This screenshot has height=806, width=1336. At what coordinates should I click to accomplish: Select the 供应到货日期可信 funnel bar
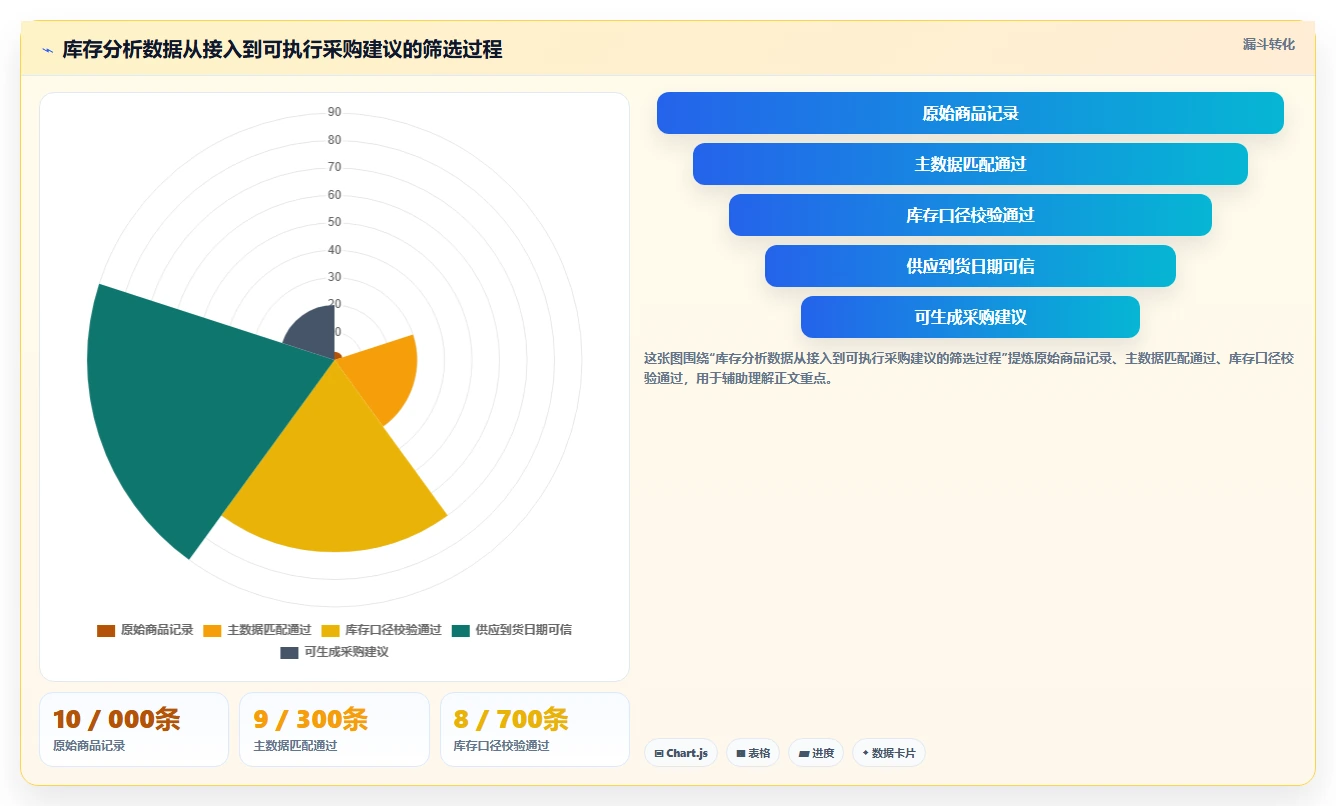(970, 266)
